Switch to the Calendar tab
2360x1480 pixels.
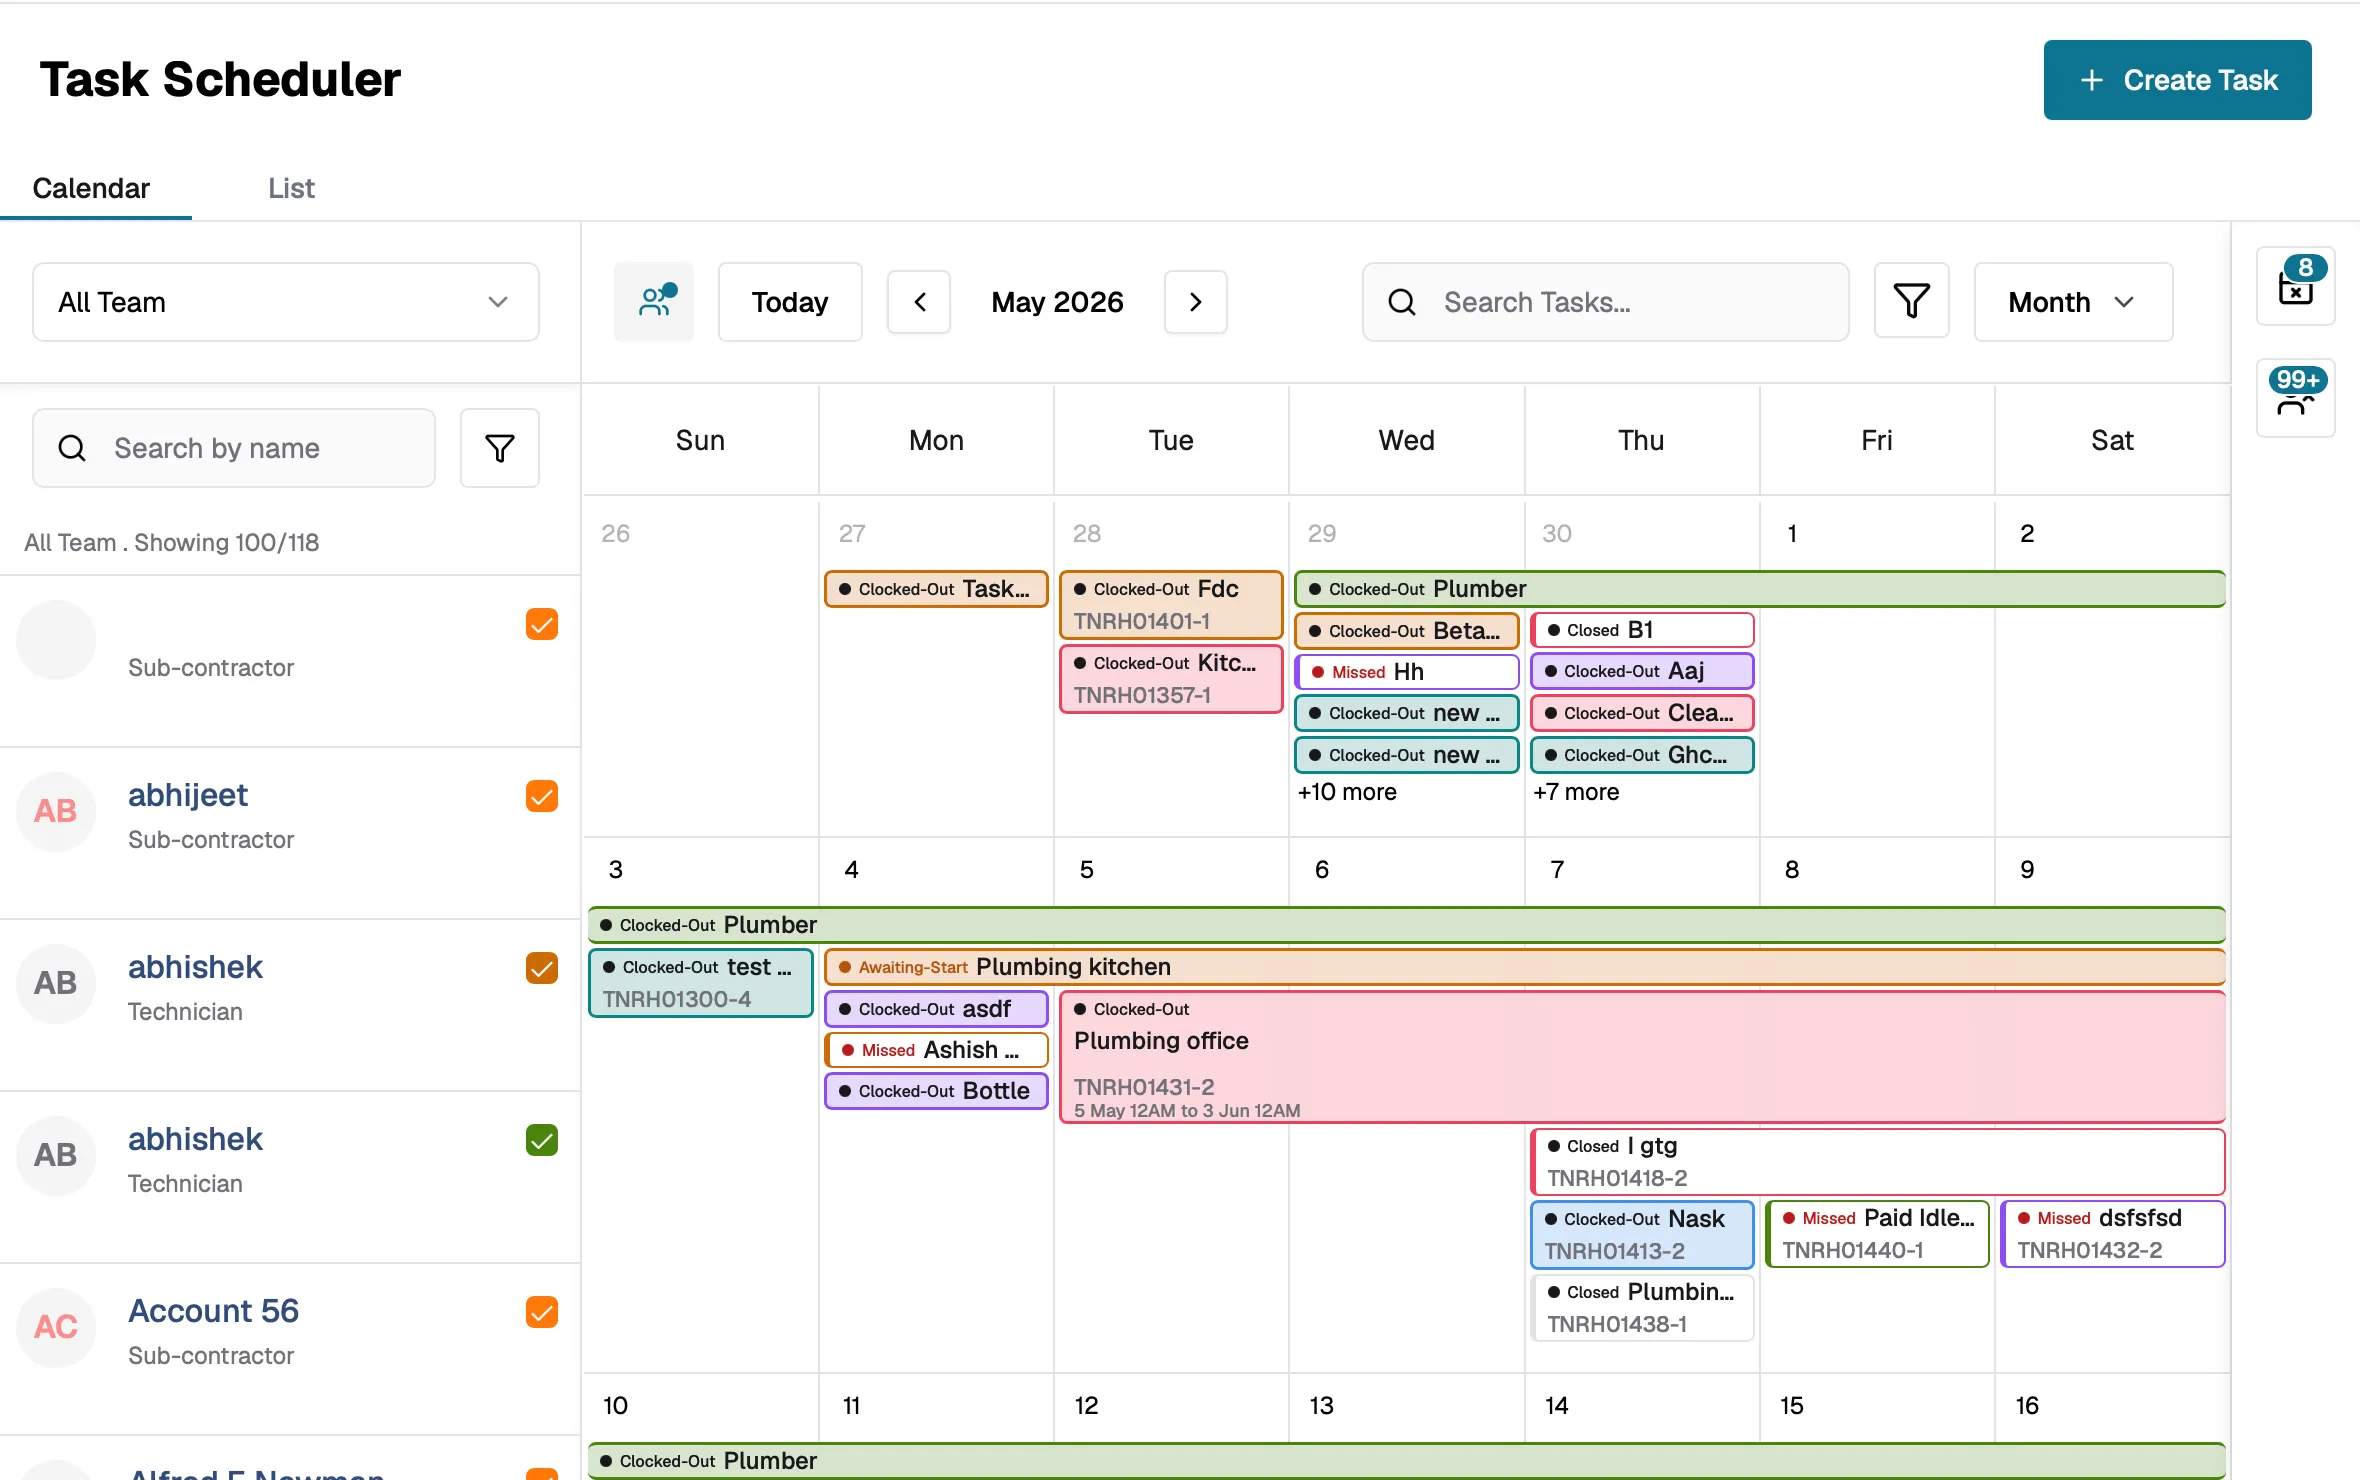click(x=91, y=188)
